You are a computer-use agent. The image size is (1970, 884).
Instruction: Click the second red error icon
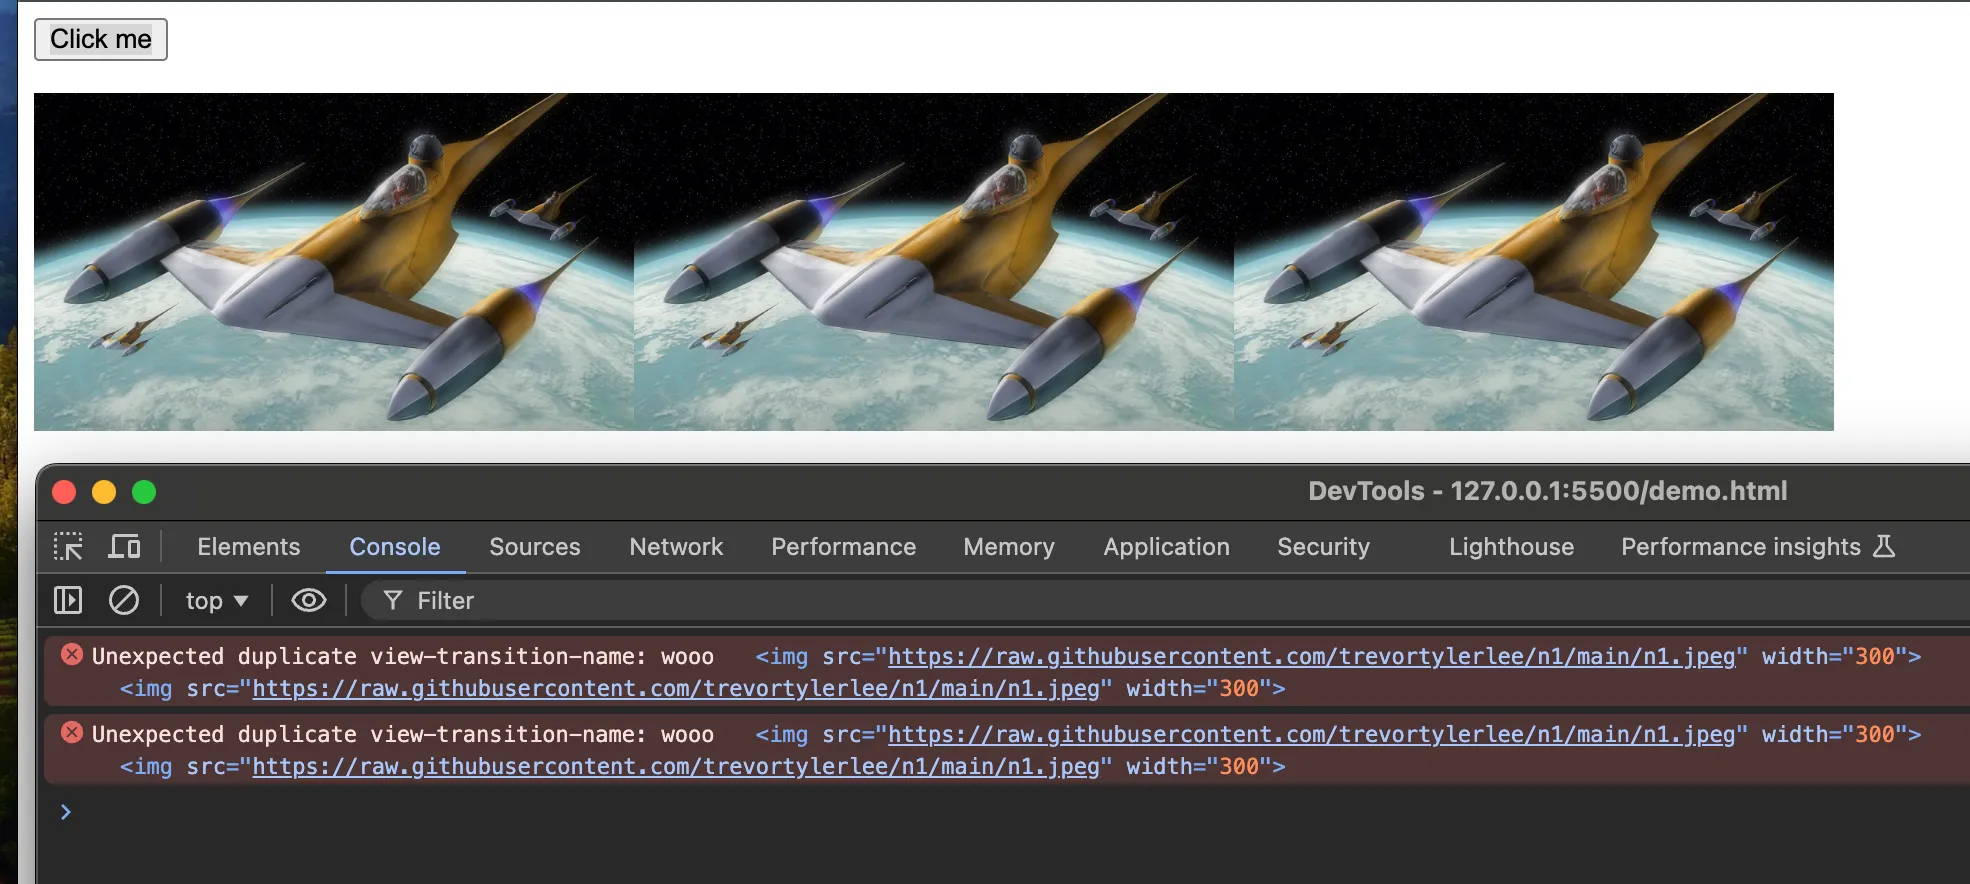pyautogui.click(x=72, y=733)
